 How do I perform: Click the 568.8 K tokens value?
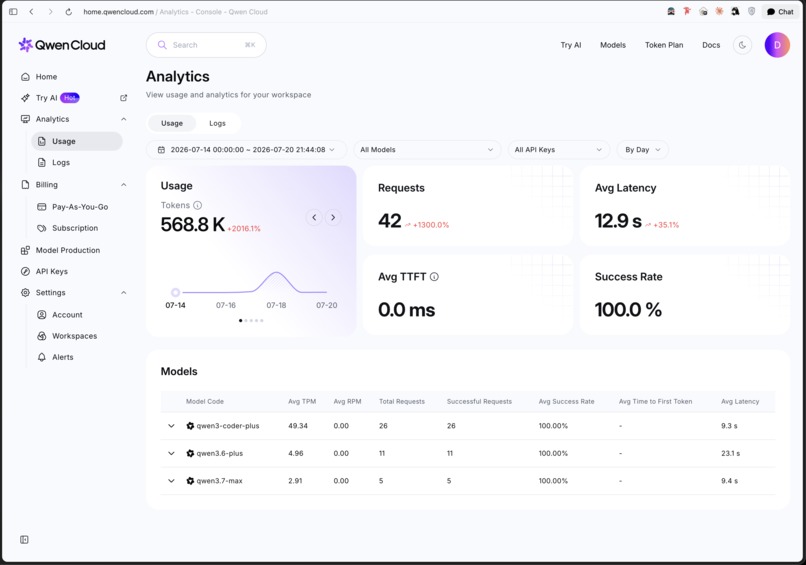pos(193,225)
